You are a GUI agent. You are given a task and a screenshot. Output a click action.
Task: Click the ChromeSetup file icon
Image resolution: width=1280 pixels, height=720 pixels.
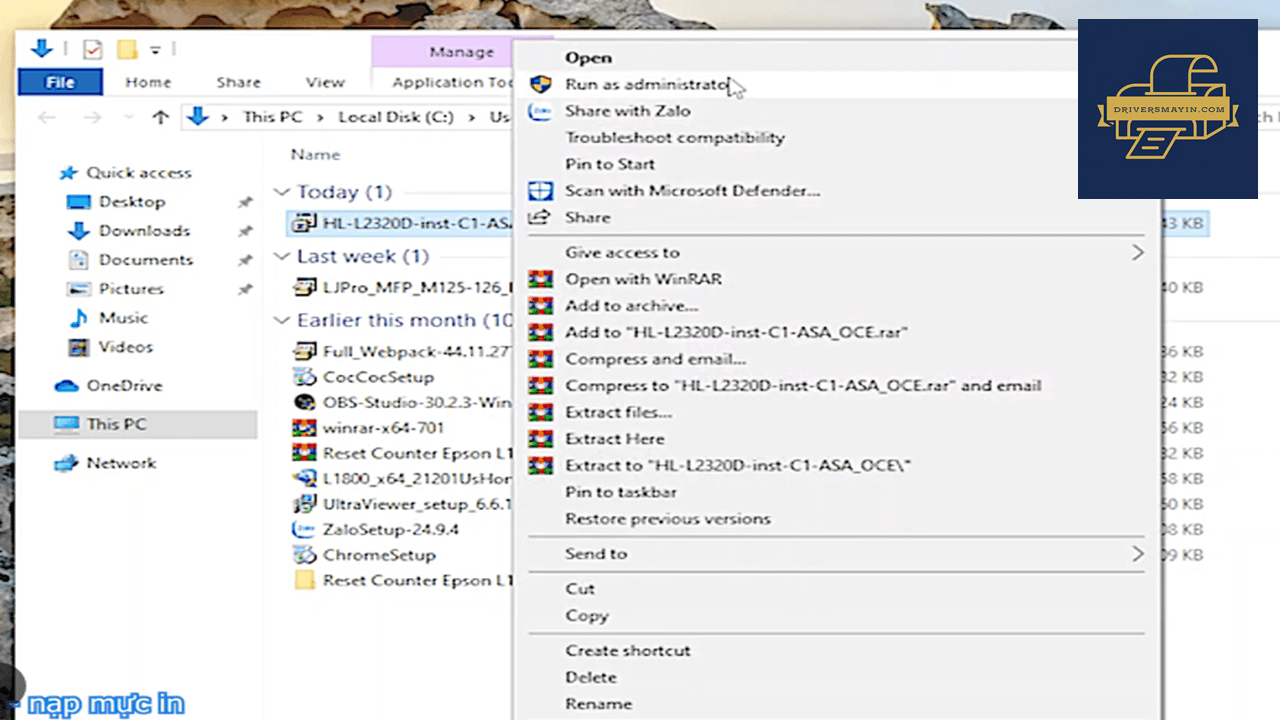pyautogui.click(x=305, y=555)
